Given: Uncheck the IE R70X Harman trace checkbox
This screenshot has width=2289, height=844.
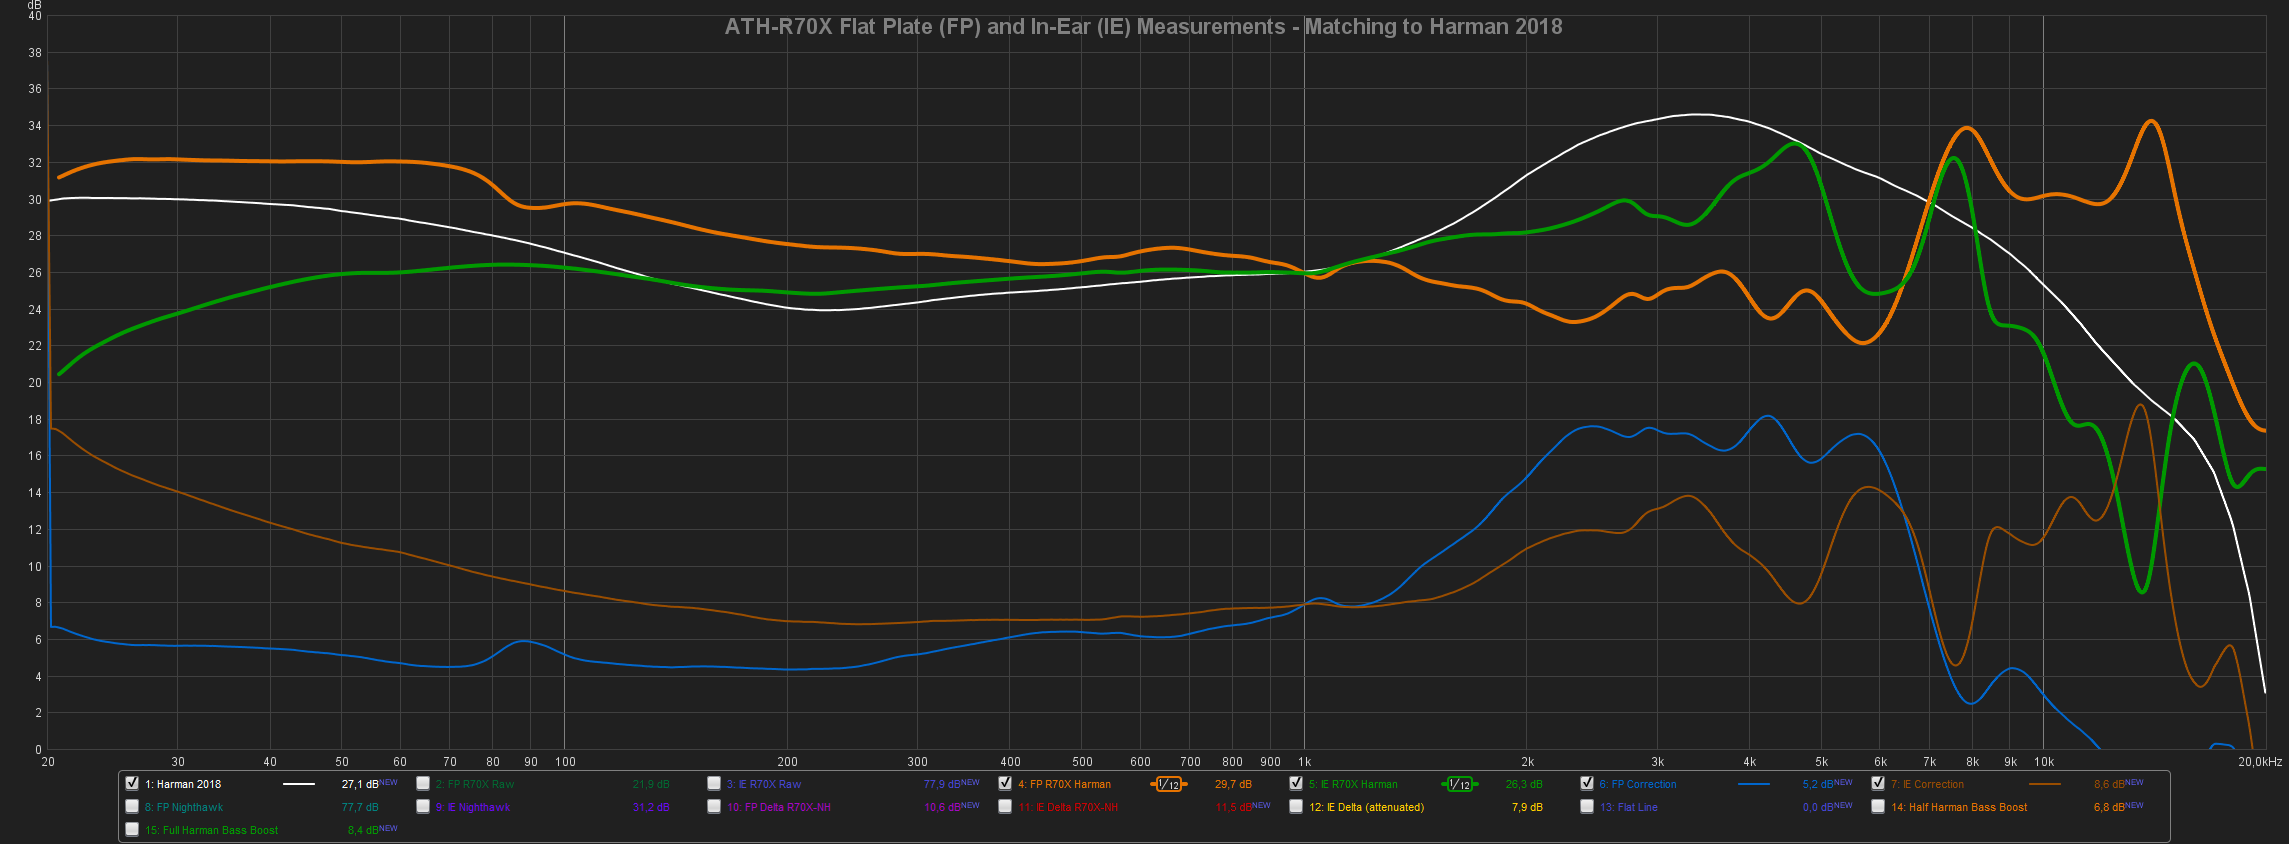Looking at the screenshot, I should coord(1296,783).
